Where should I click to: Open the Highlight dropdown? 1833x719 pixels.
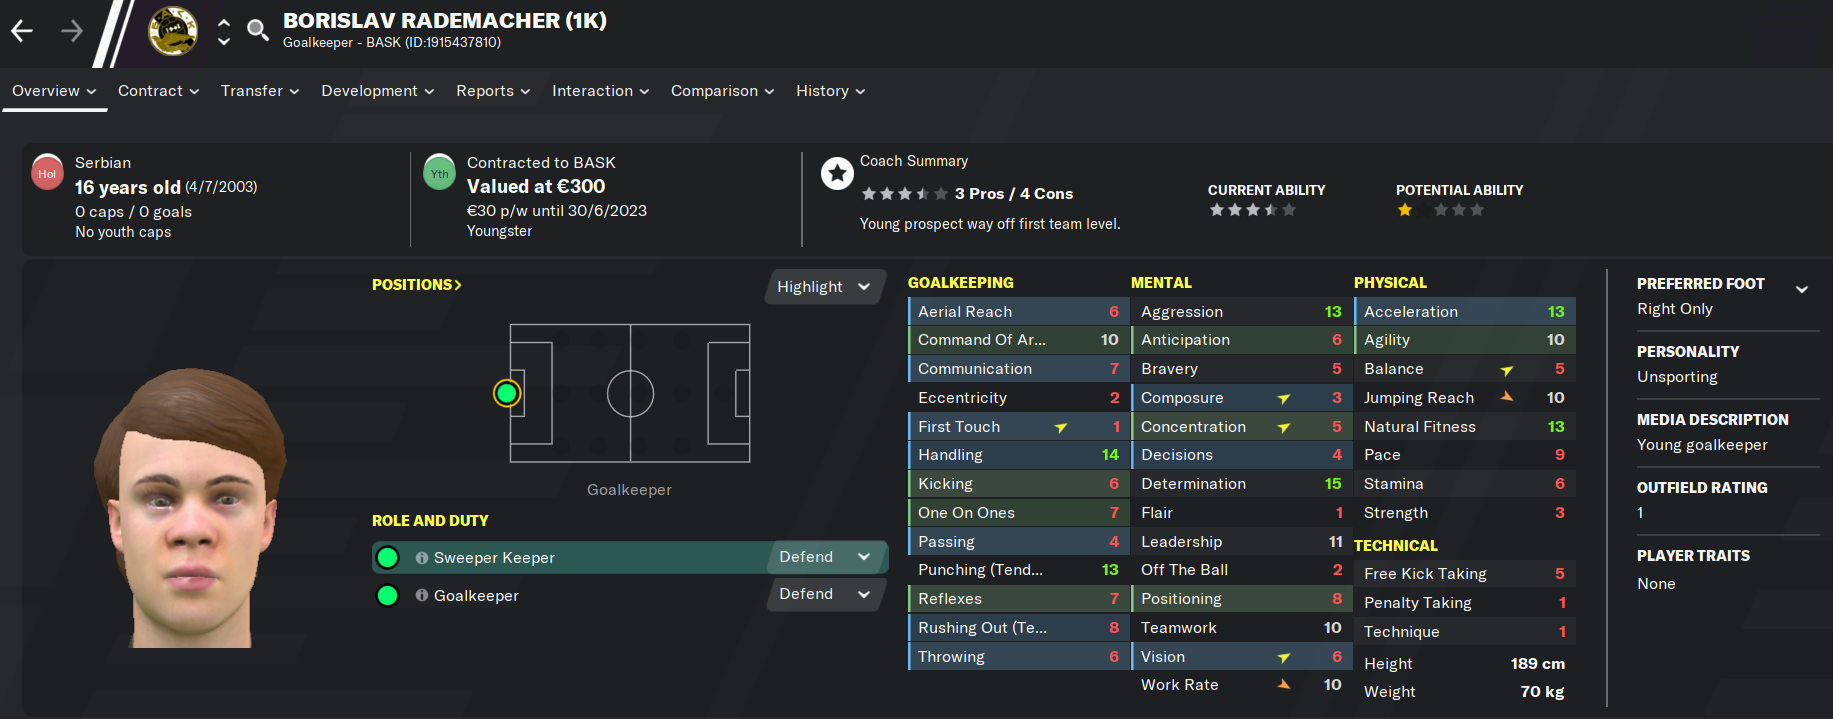click(x=826, y=287)
